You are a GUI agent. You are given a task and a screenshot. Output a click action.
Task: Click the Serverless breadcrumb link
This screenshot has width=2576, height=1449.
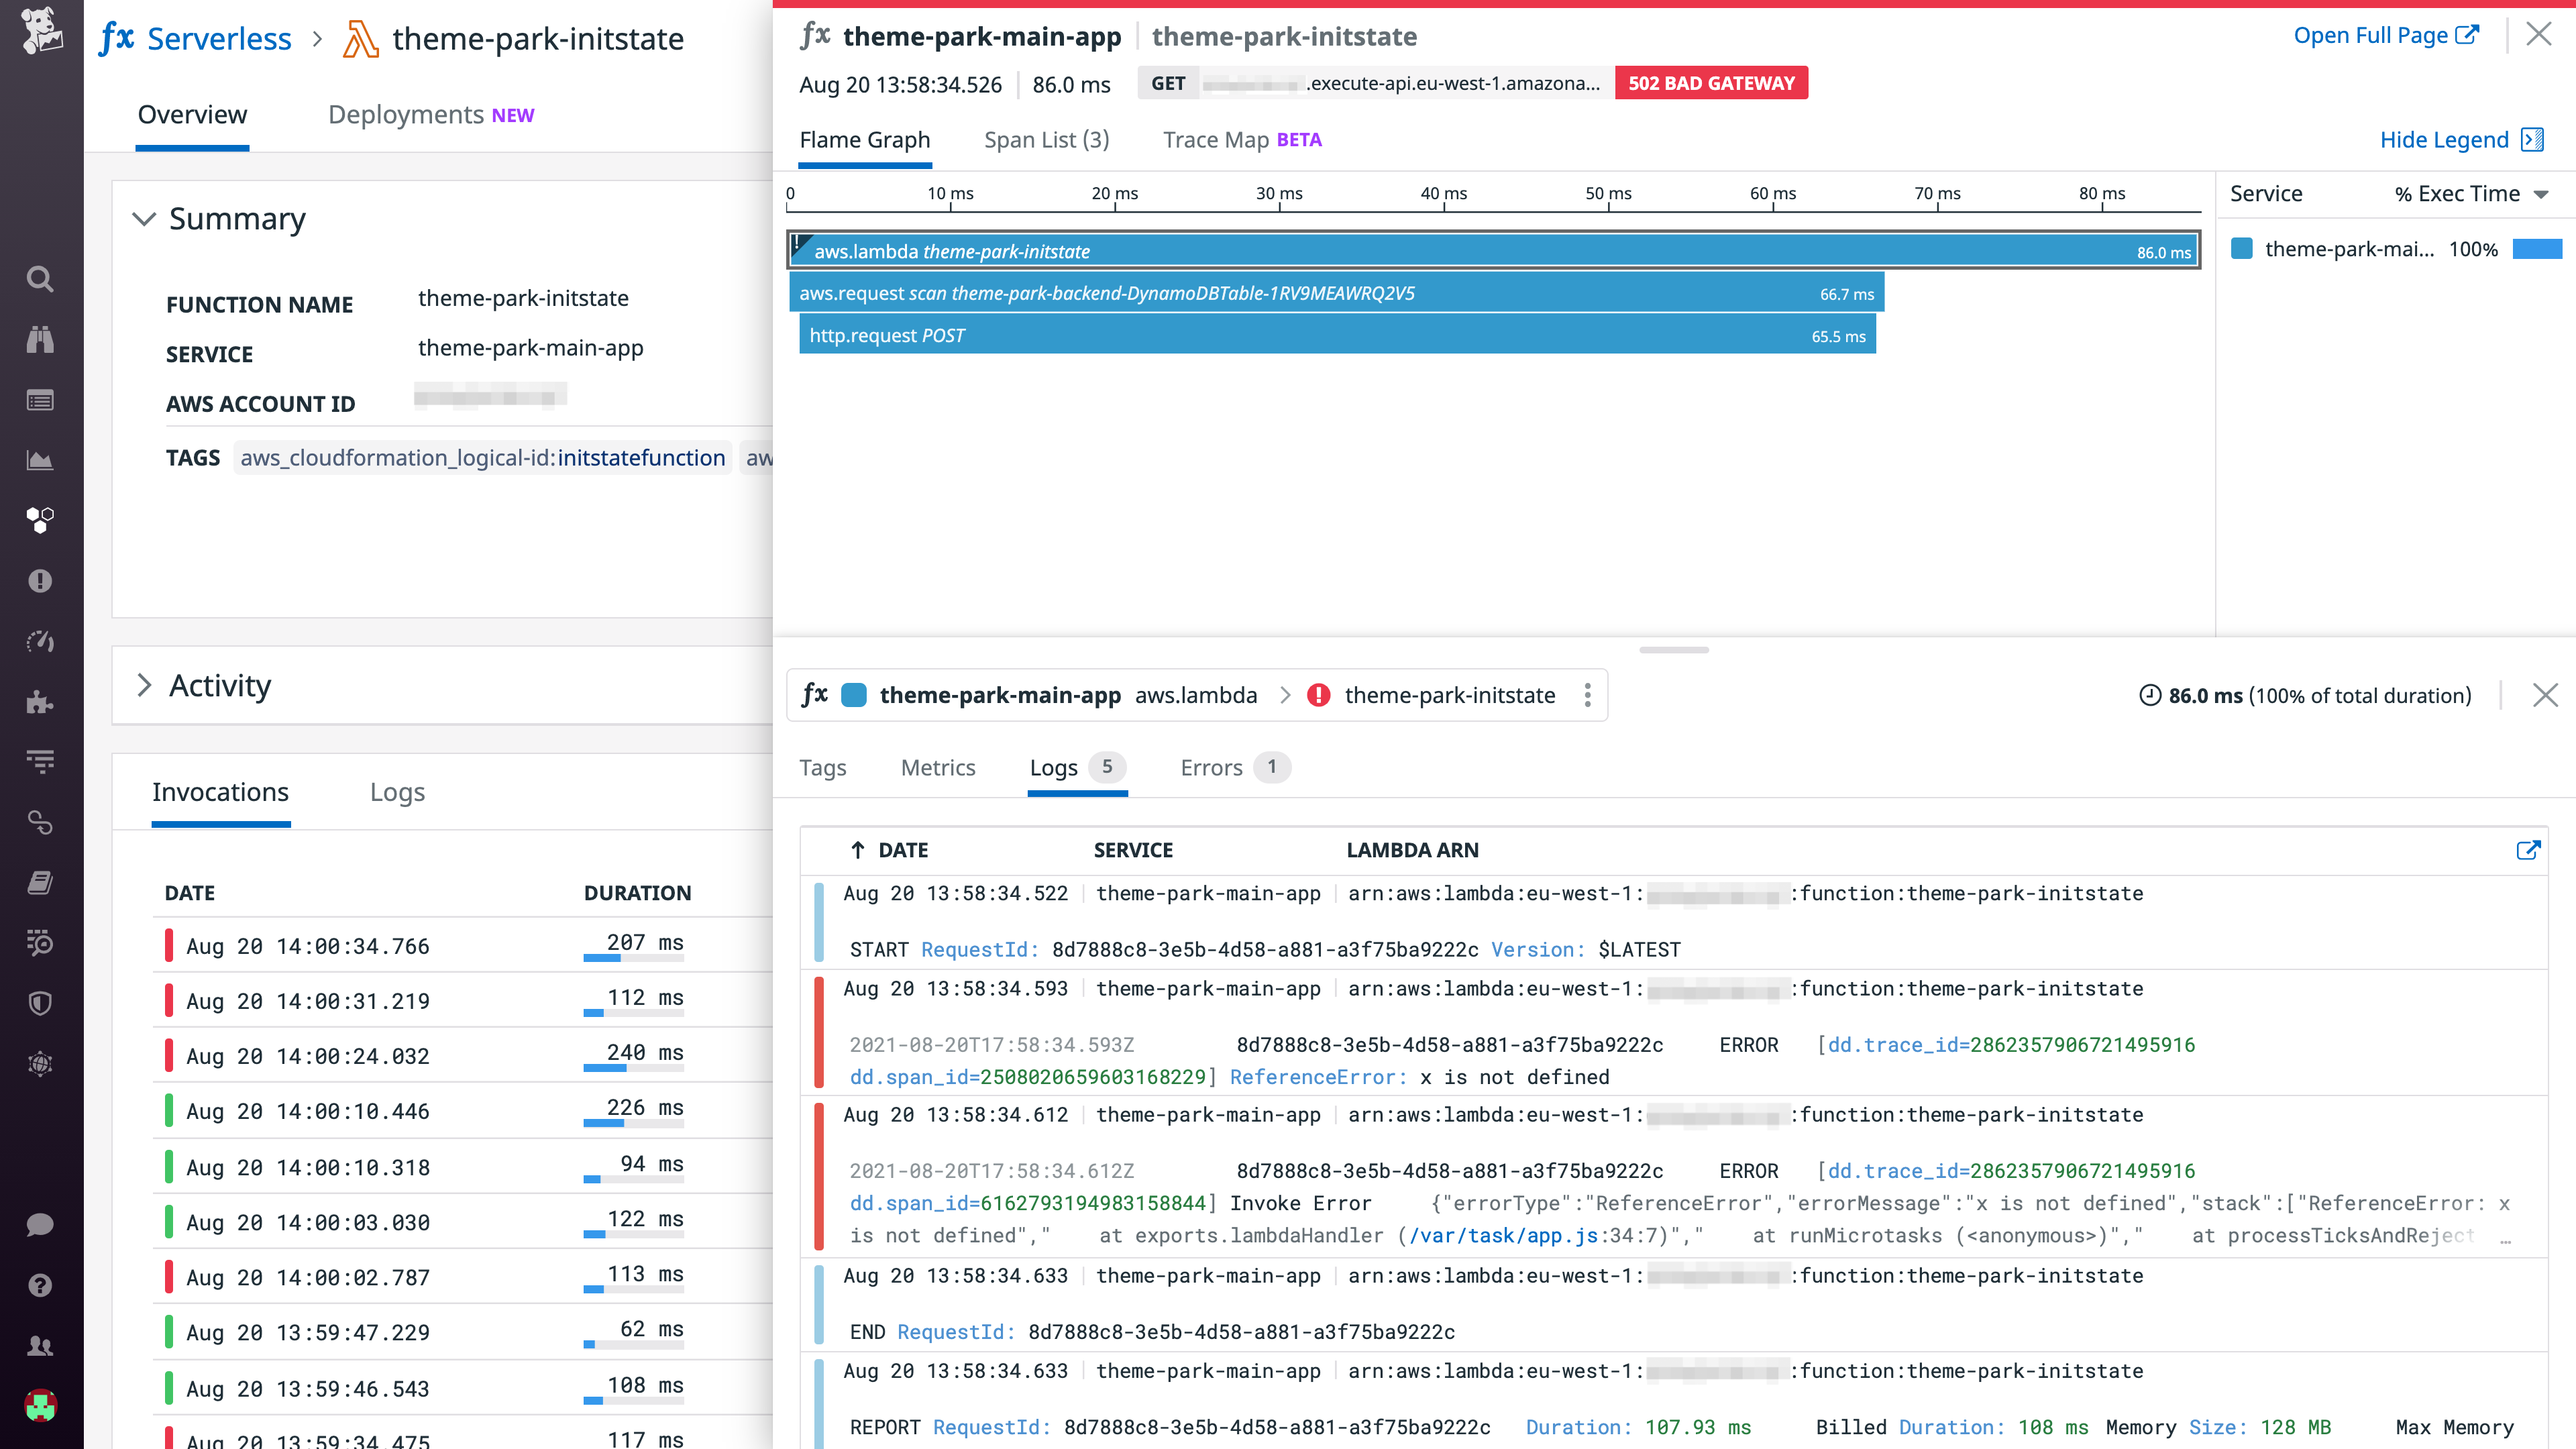tap(218, 39)
